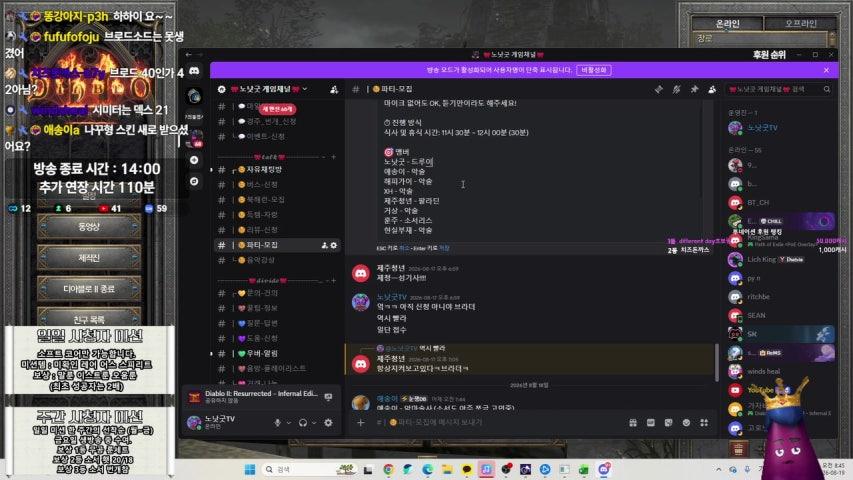This screenshot has width=853, height=480.
Task: Click add channel plus in café category
Action: point(333,157)
